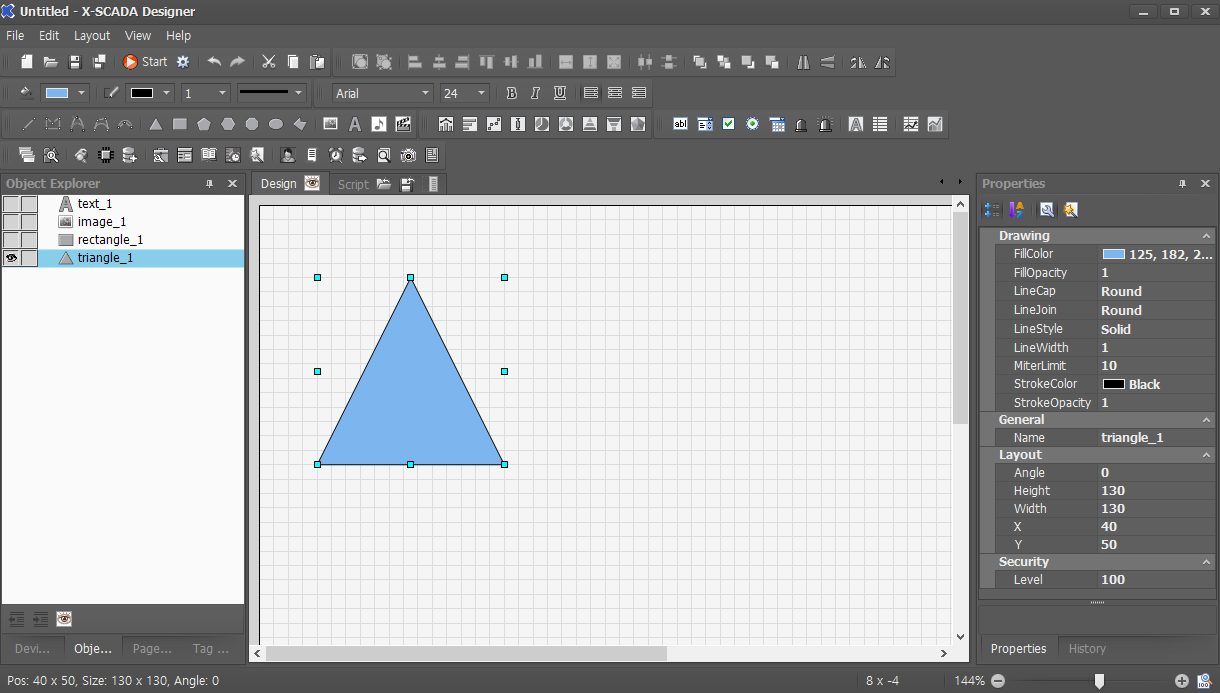The height and width of the screenshot is (693, 1220).
Task: Insert the checkbox control
Action: 729,124
